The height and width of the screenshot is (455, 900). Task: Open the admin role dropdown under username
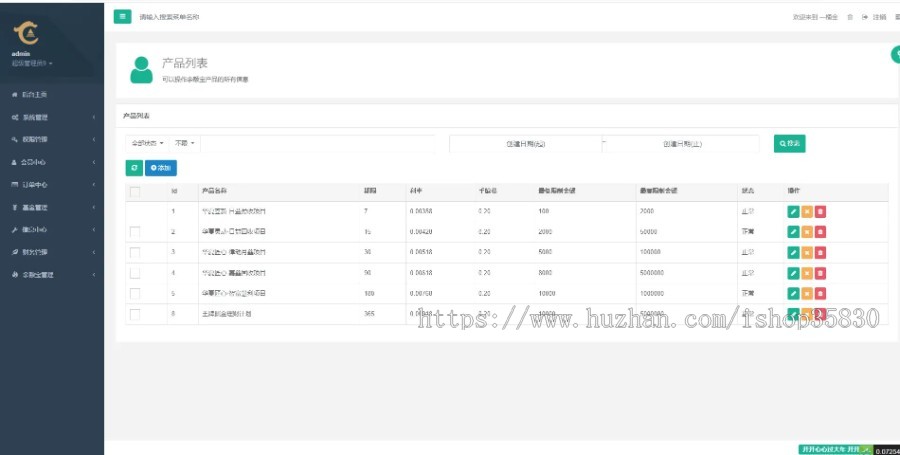32,63
